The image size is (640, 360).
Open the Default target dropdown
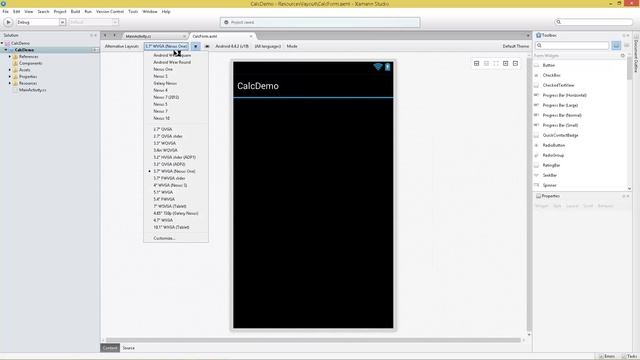point(93,22)
